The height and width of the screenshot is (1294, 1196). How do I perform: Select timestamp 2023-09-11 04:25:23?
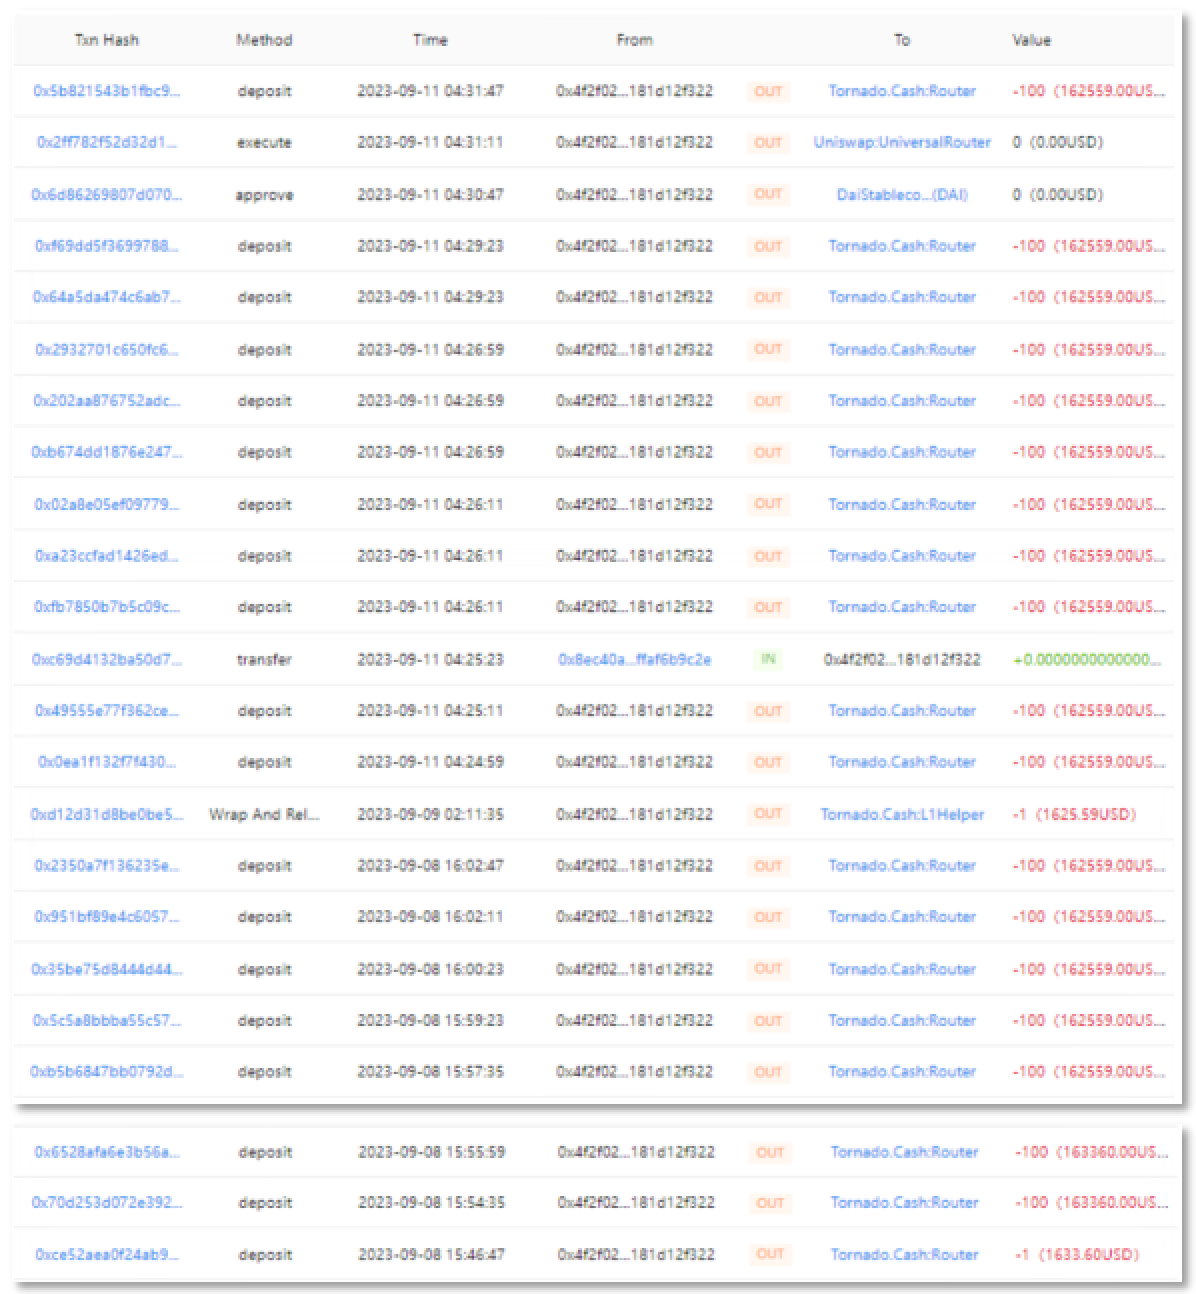point(430,659)
